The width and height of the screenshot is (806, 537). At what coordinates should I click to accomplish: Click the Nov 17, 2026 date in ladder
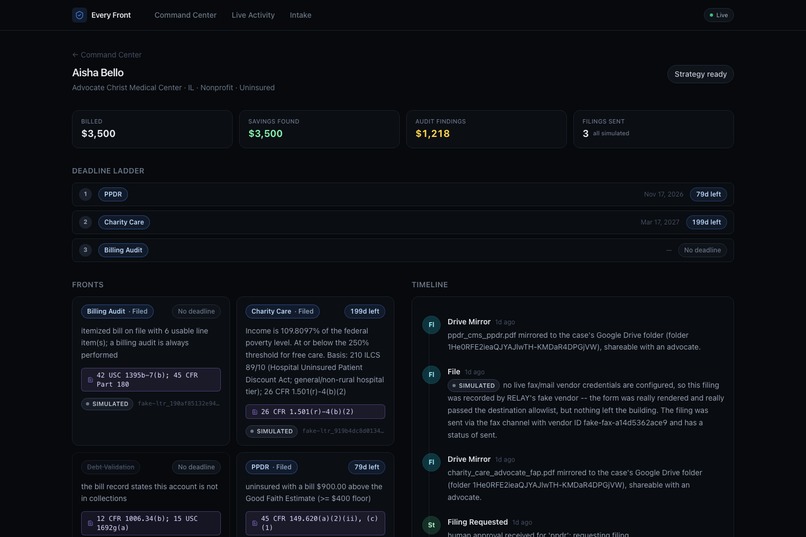[x=663, y=194]
